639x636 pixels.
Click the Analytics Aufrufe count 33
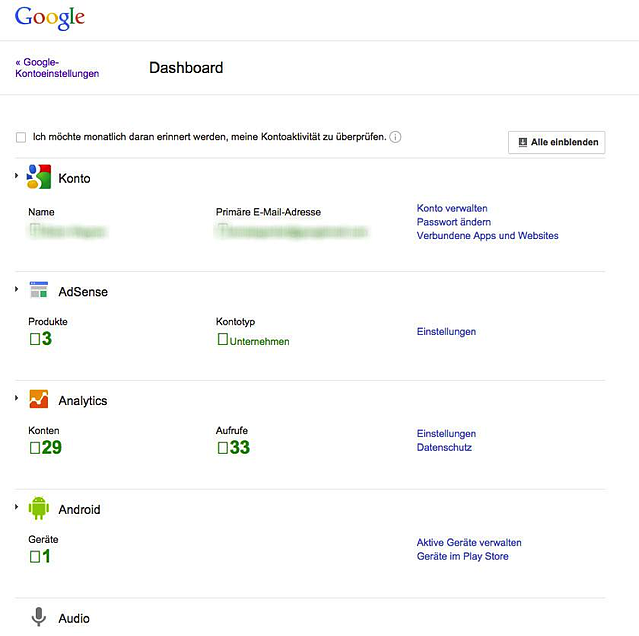[234, 447]
